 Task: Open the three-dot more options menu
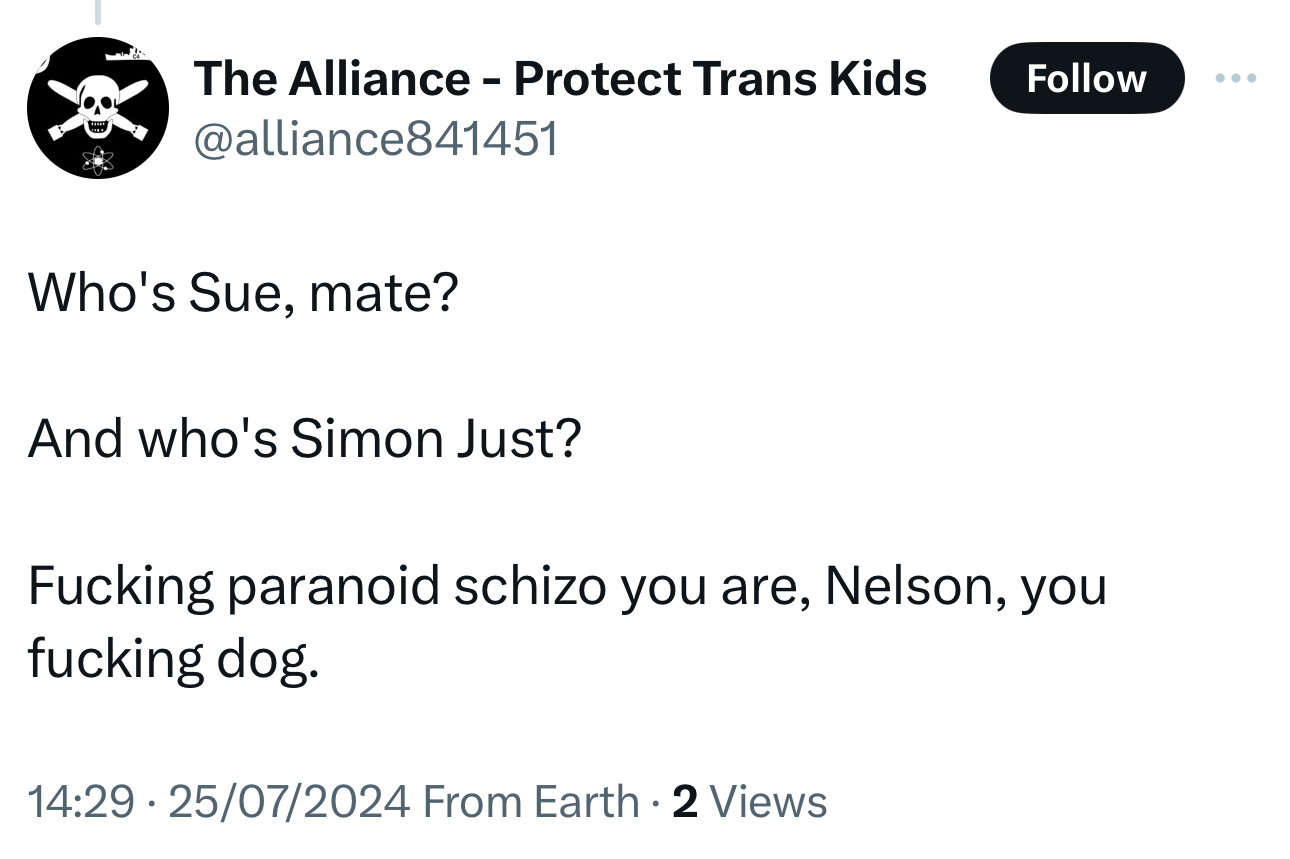click(1238, 78)
